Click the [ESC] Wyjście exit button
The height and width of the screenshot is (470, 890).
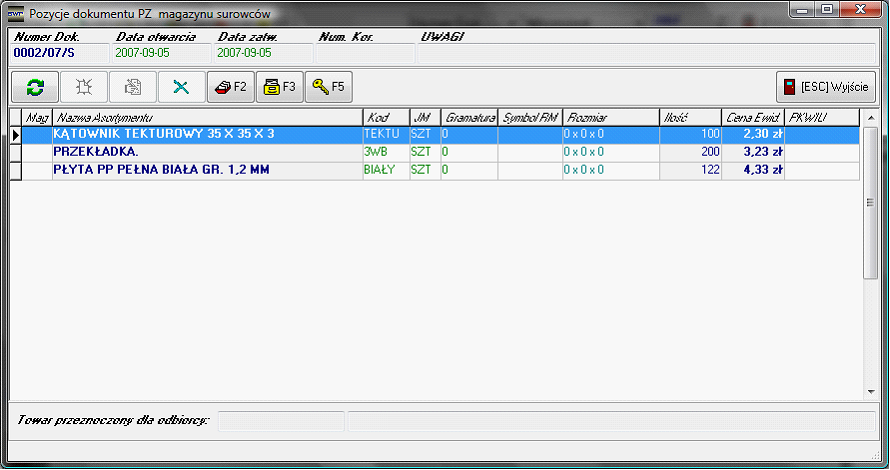tap(826, 87)
